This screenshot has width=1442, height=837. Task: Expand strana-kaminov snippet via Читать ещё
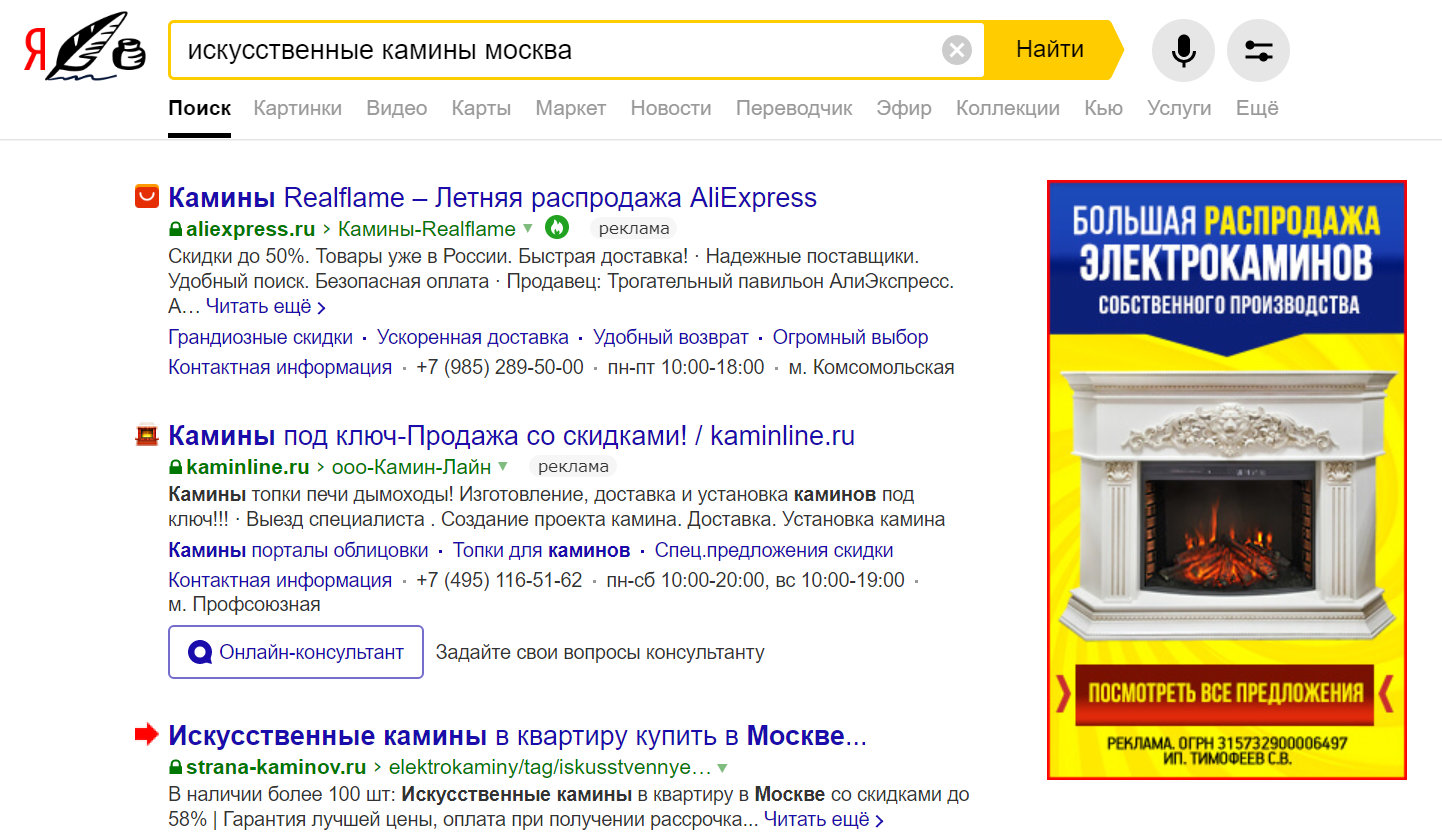click(x=825, y=820)
